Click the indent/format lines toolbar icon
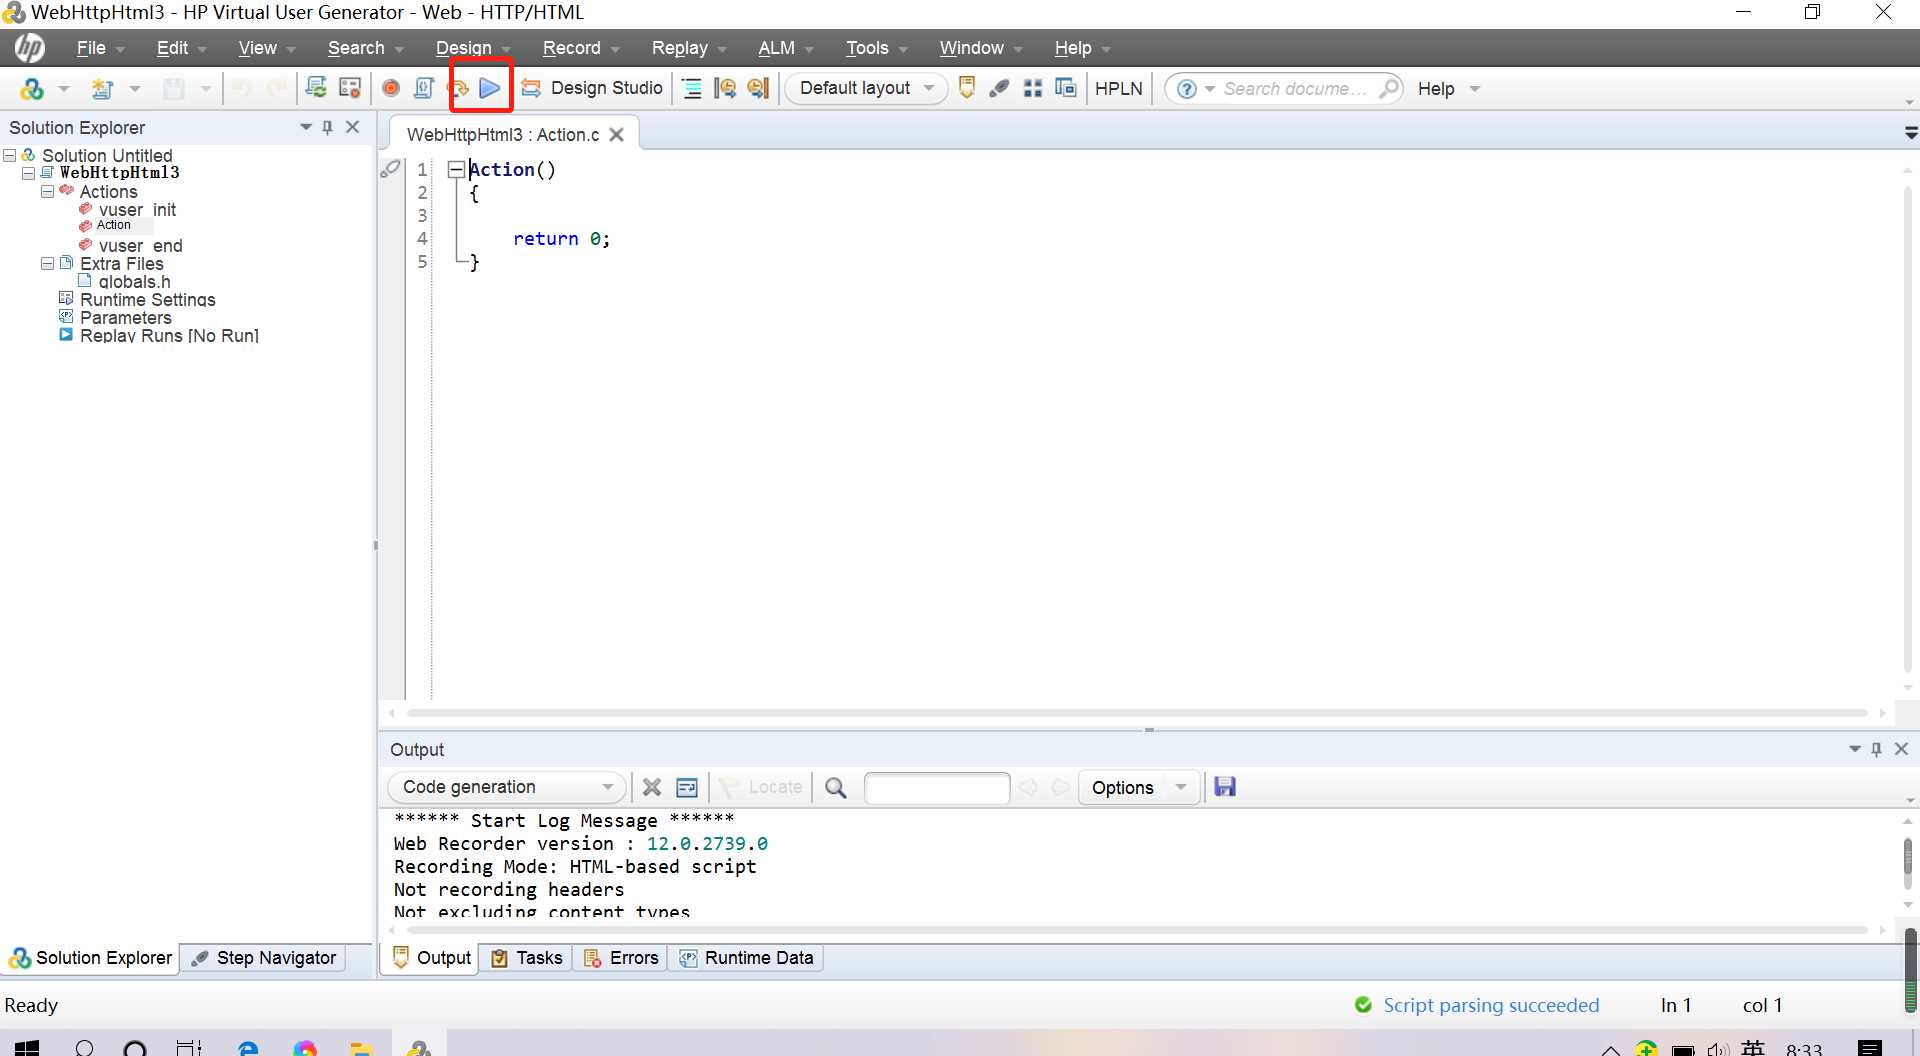 691,88
